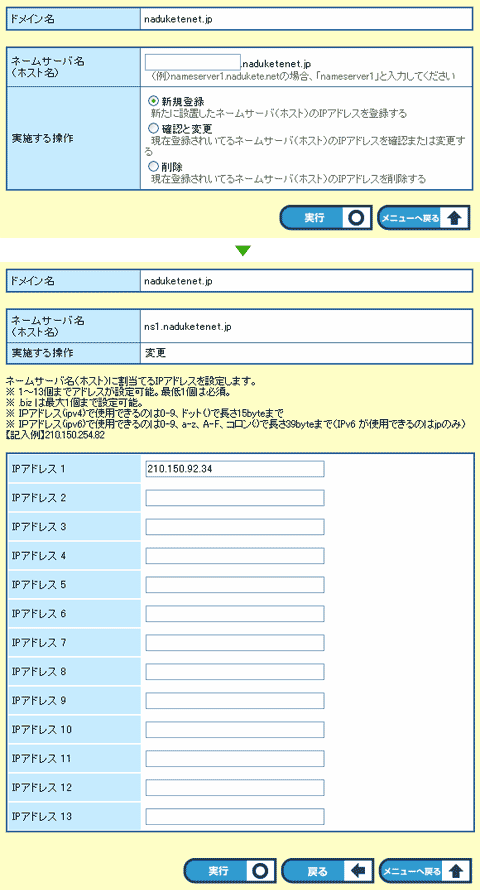Focus the ネームサーバ名 host name field
Viewport: 480px width, 890px height.
pos(193,62)
